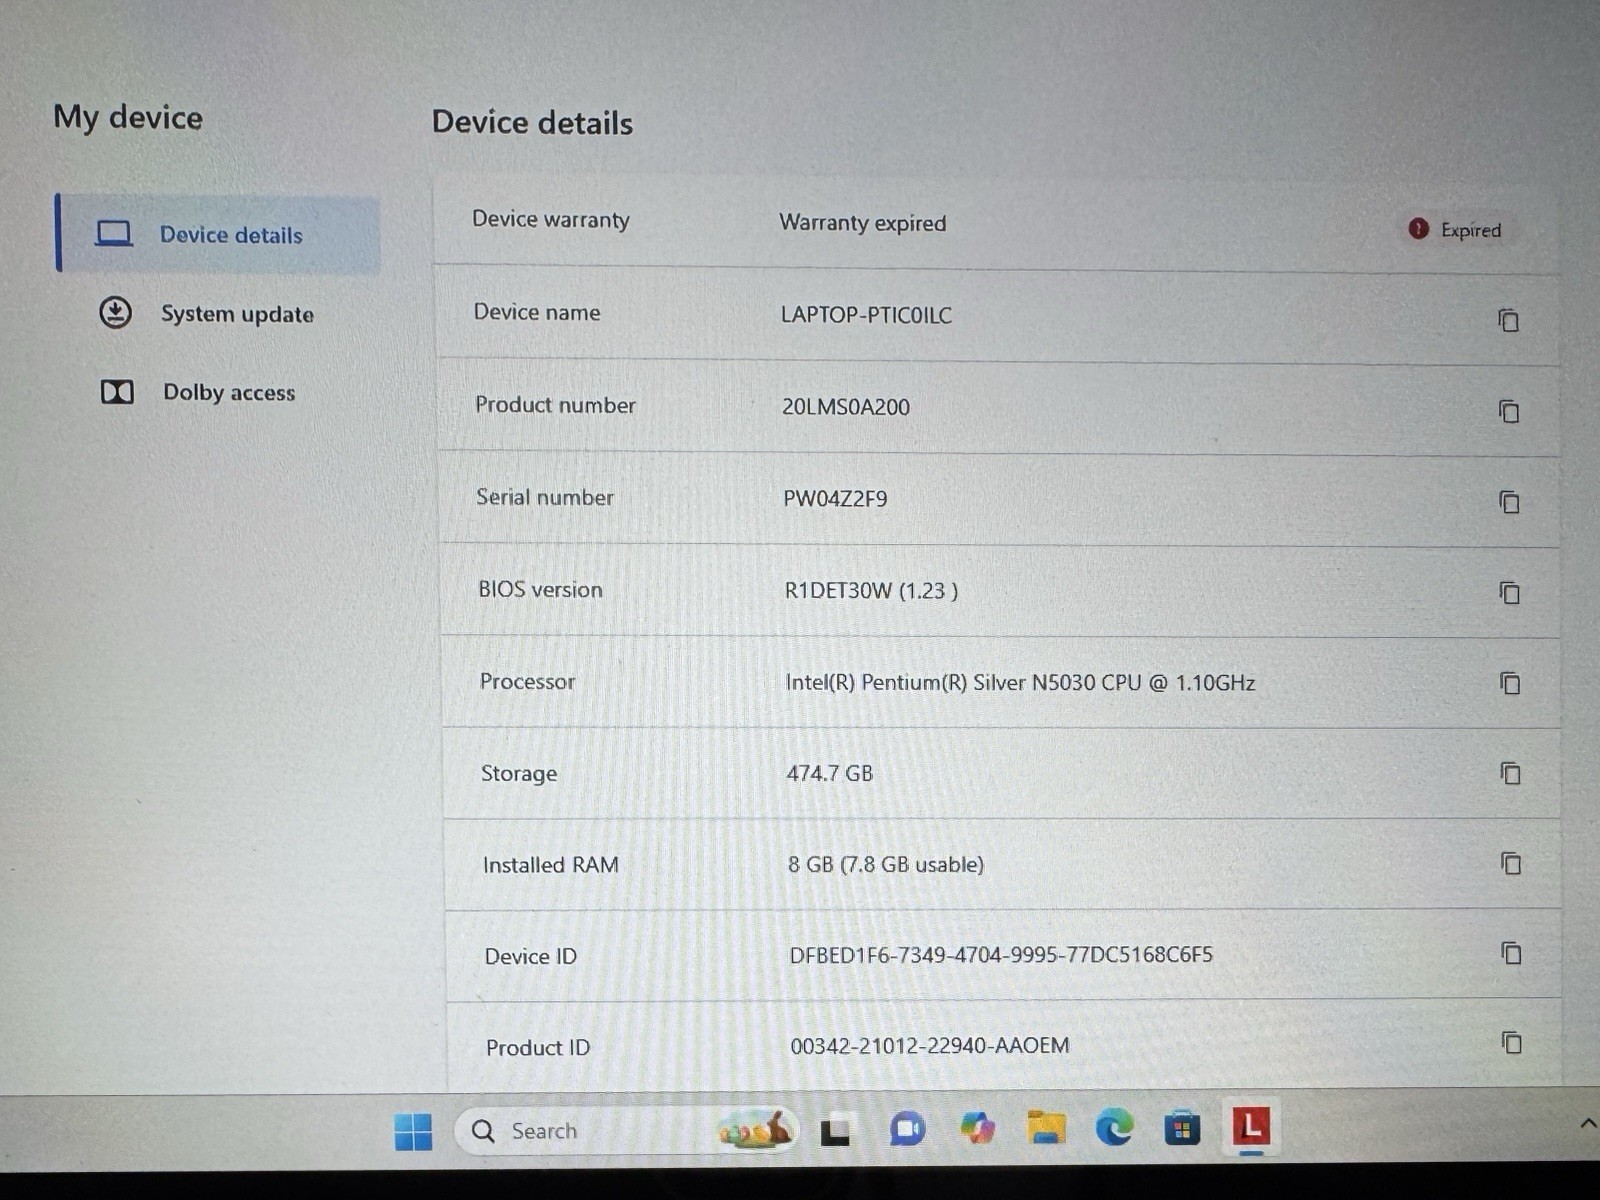The width and height of the screenshot is (1600, 1200).
Task: Copy the Device ID value
Action: tap(1512, 953)
